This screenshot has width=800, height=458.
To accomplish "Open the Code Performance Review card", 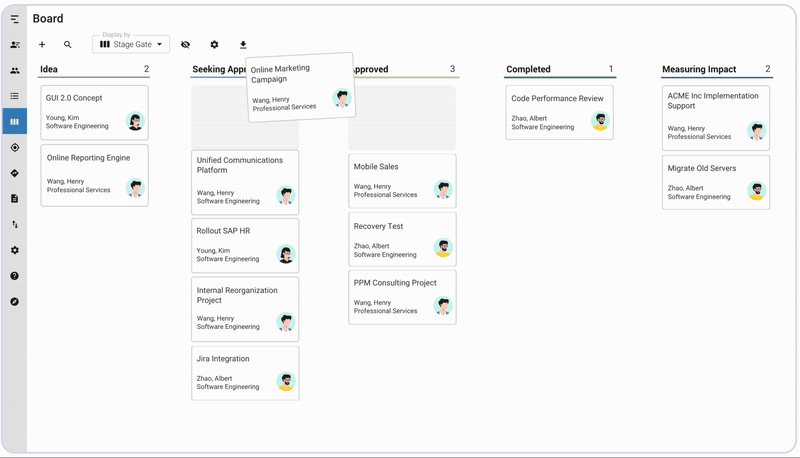I will coord(559,112).
